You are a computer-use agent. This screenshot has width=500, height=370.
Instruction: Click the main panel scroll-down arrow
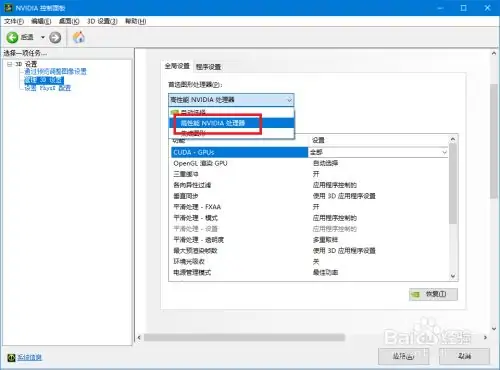494,329
